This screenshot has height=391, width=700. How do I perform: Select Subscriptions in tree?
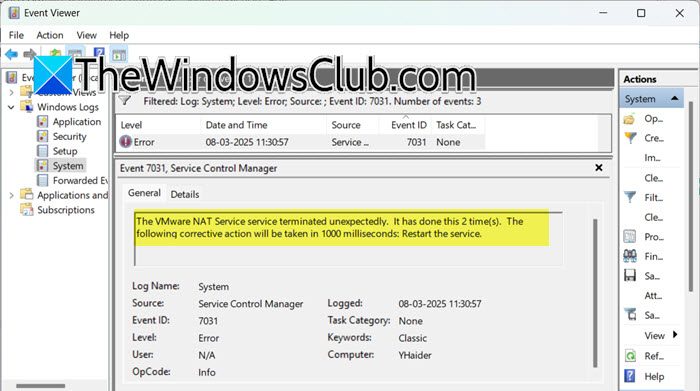[x=66, y=209]
